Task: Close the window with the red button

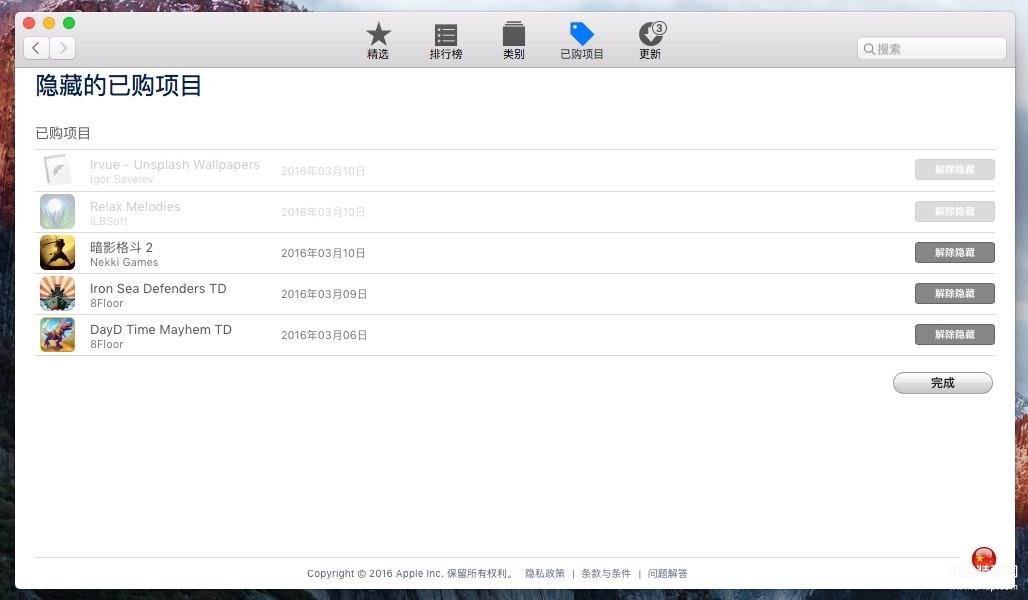Action: point(29,24)
